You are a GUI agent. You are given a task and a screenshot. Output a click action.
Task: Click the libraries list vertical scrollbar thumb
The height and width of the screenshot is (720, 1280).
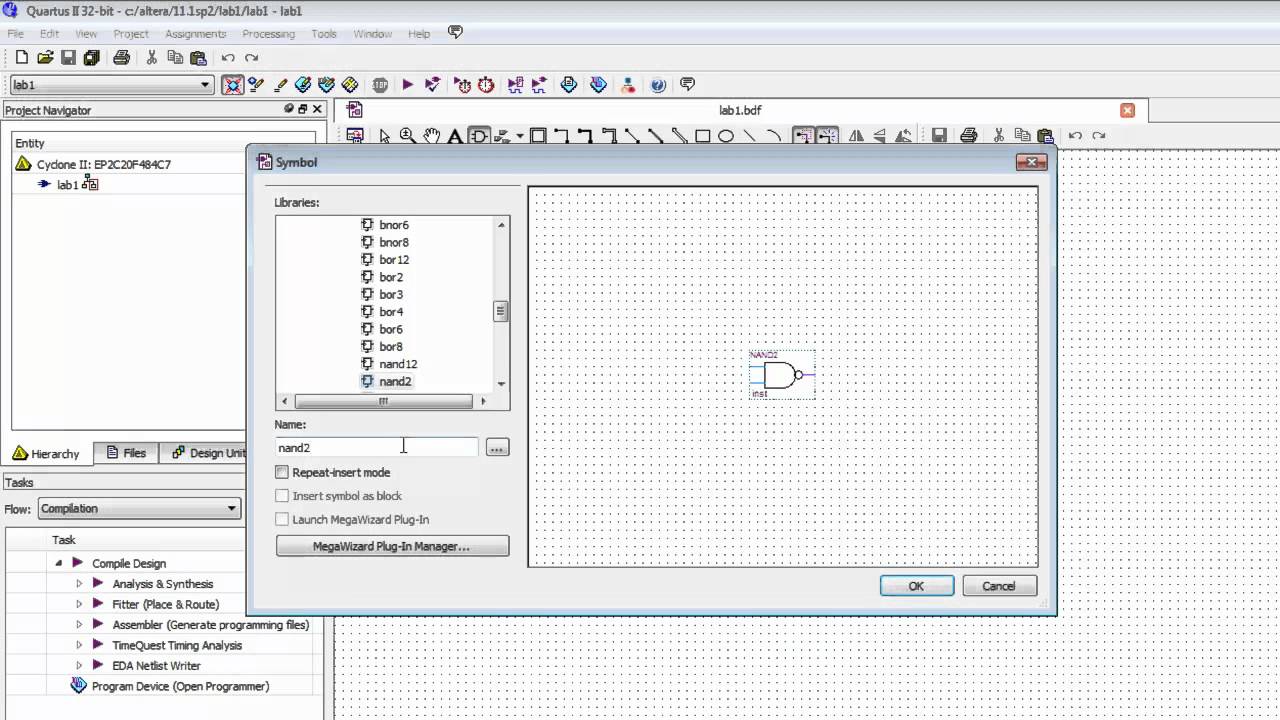(x=500, y=311)
